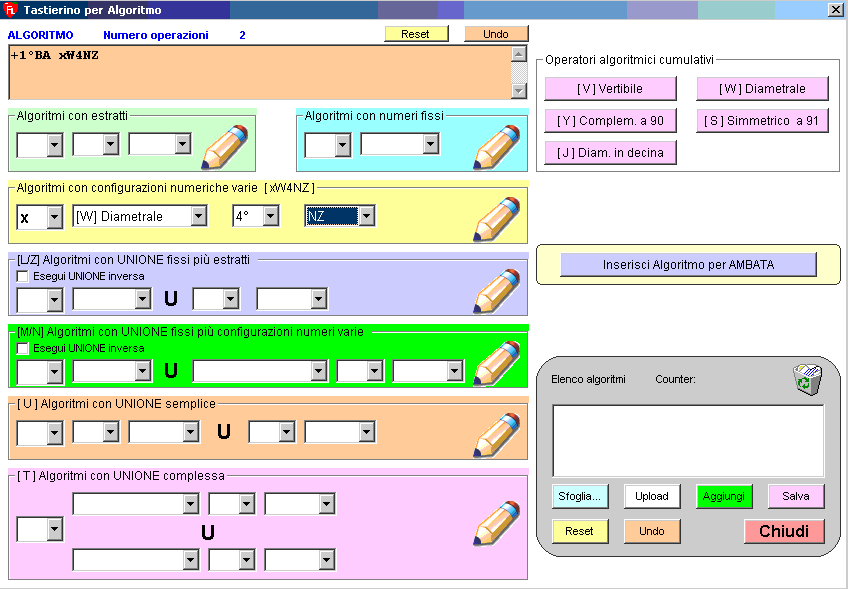Open the [W] Diametrale dropdown
The image size is (848, 589).
pyautogui.click(x=199, y=217)
